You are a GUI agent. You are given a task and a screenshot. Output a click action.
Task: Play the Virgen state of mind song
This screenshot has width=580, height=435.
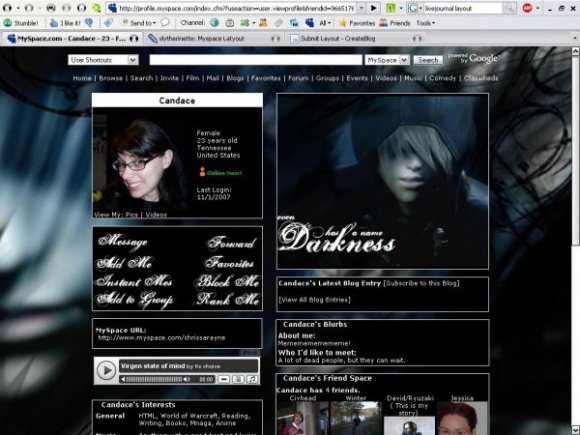pyautogui.click(x=106, y=370)
